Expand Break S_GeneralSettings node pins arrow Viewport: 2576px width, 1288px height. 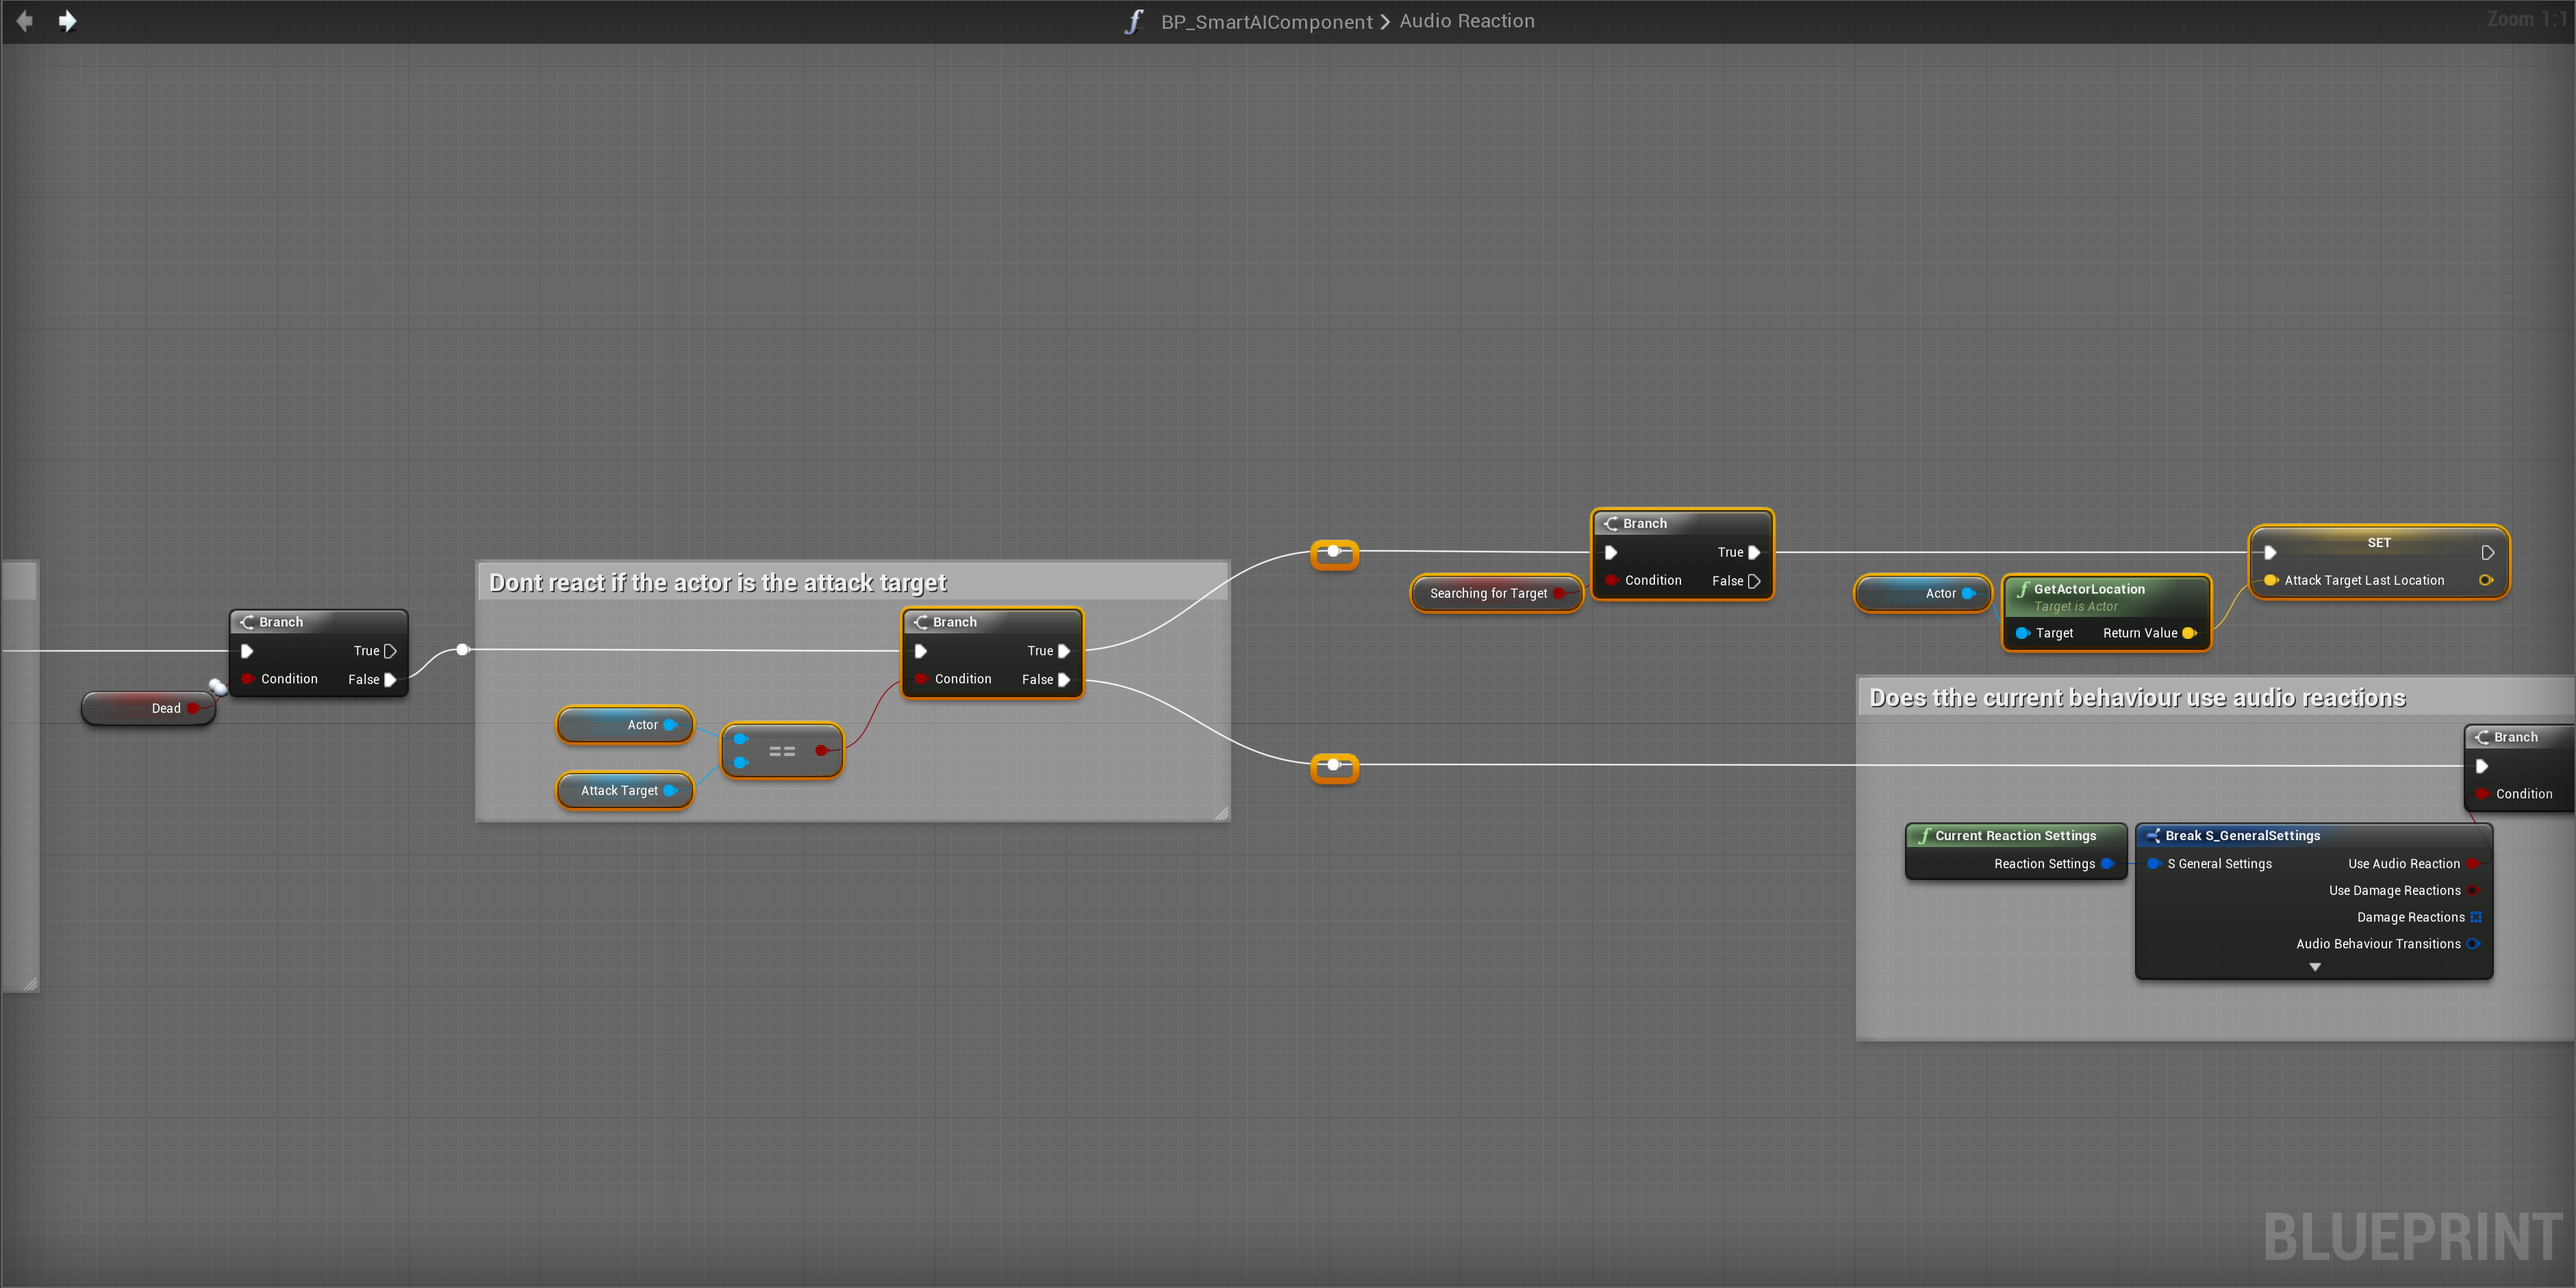tap(2314, 967)
